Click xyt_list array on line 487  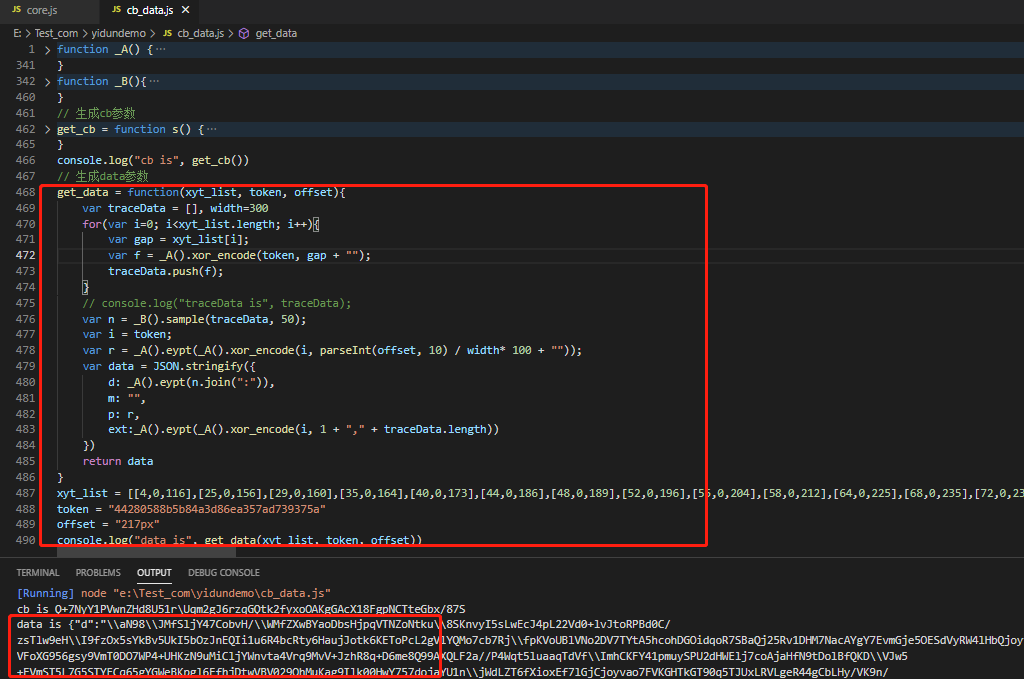pyautogui.click(x=575, y=493)
